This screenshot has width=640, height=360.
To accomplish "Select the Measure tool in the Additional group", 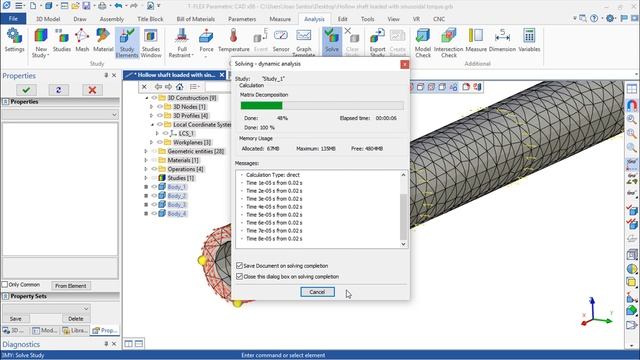I will click(x=476, y=40).
